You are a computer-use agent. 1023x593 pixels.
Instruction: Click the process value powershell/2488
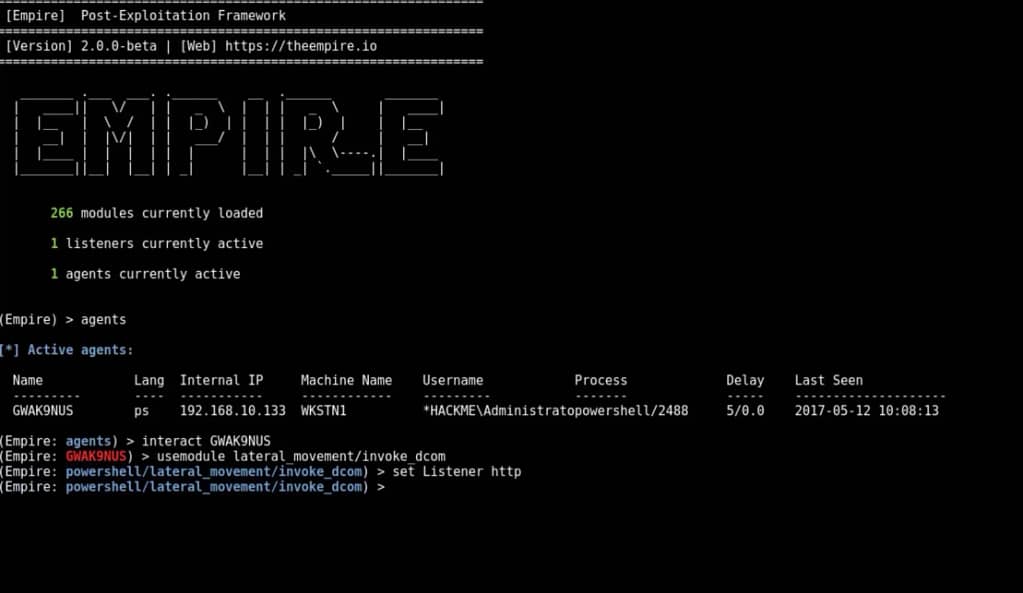632,411
